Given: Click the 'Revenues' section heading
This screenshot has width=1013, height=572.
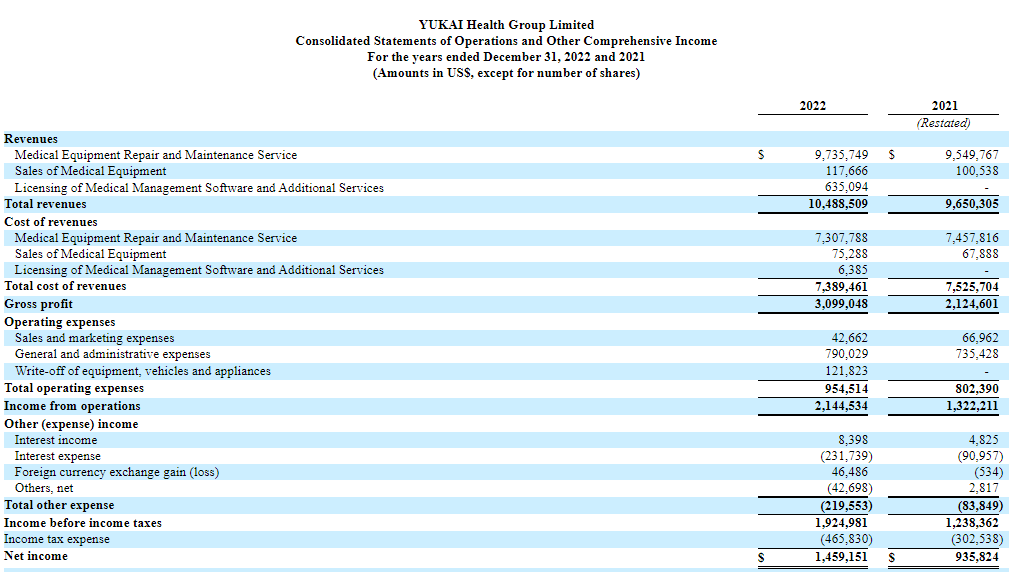Looking at the screenshot, I should coord(30,139).
